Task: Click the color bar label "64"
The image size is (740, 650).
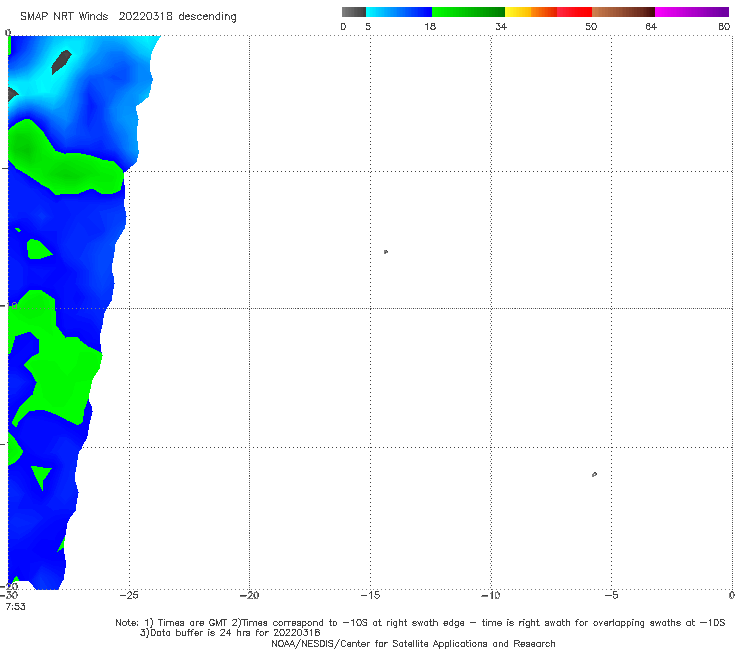Action: point(651,26)
